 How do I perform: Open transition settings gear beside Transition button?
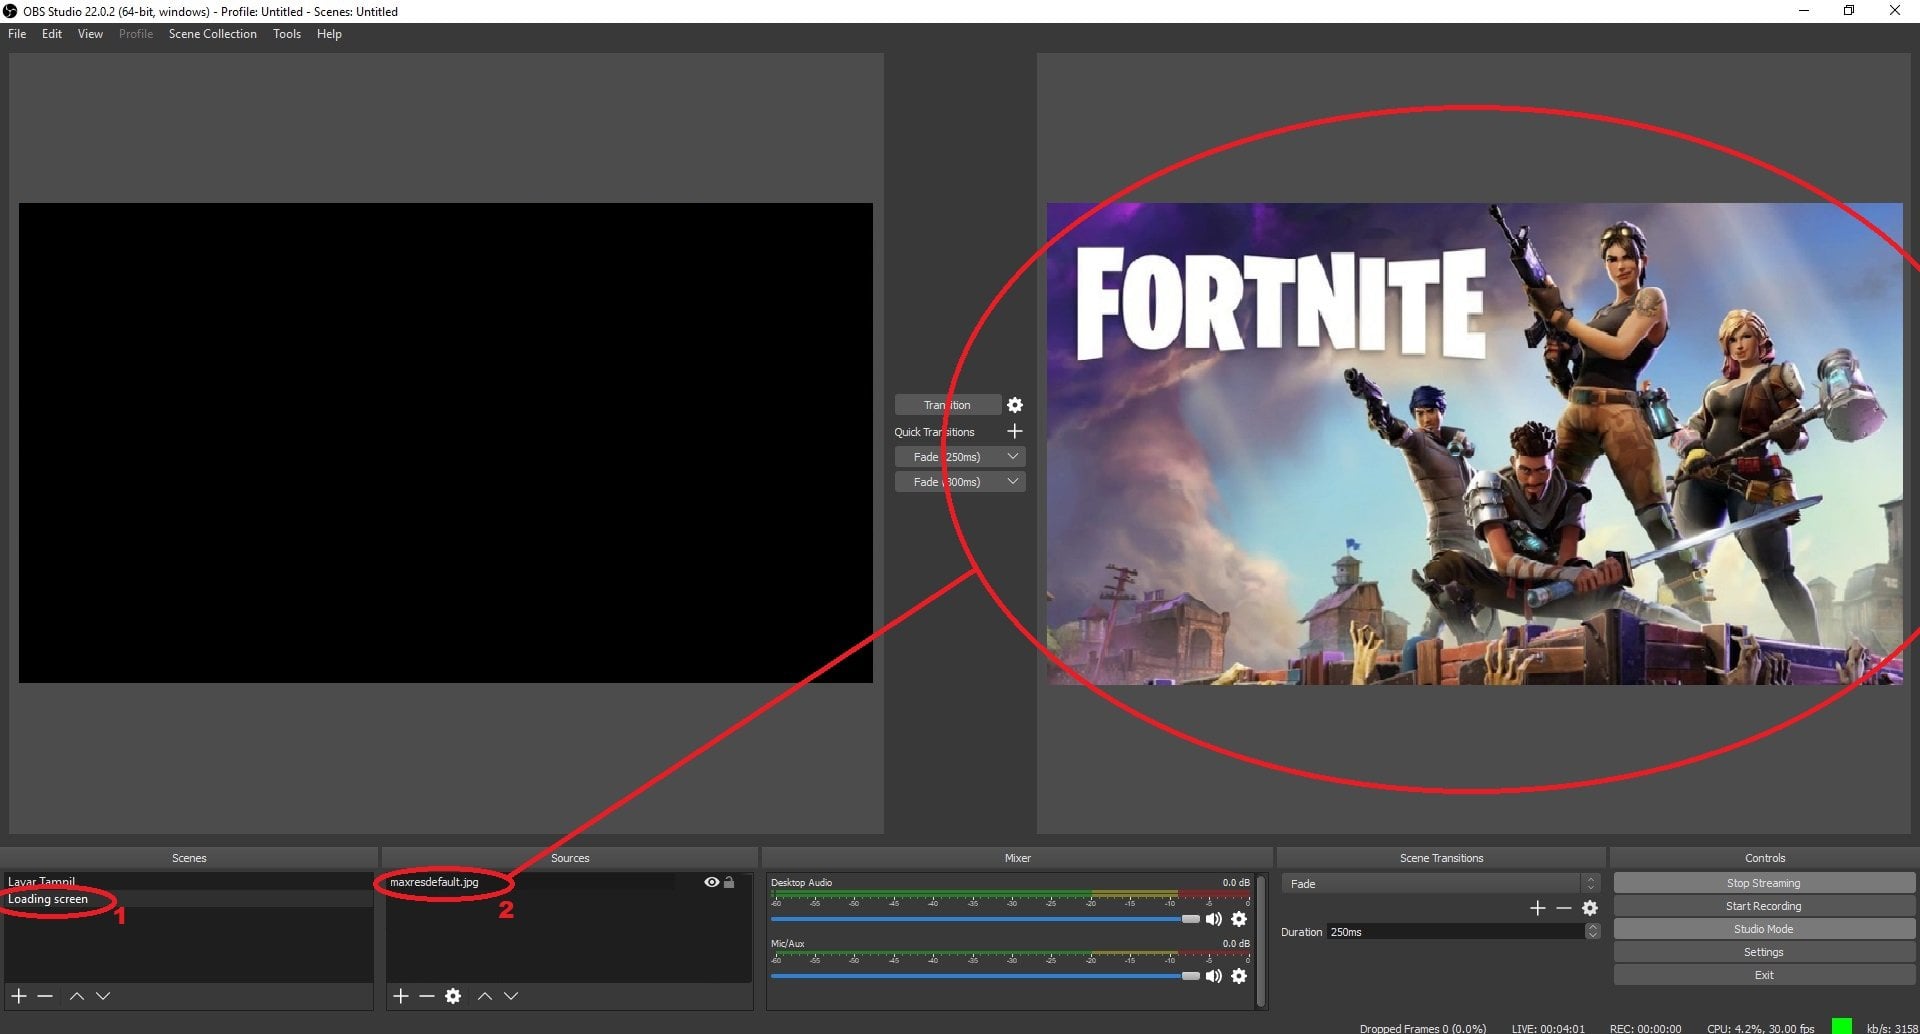[1015, 405]
